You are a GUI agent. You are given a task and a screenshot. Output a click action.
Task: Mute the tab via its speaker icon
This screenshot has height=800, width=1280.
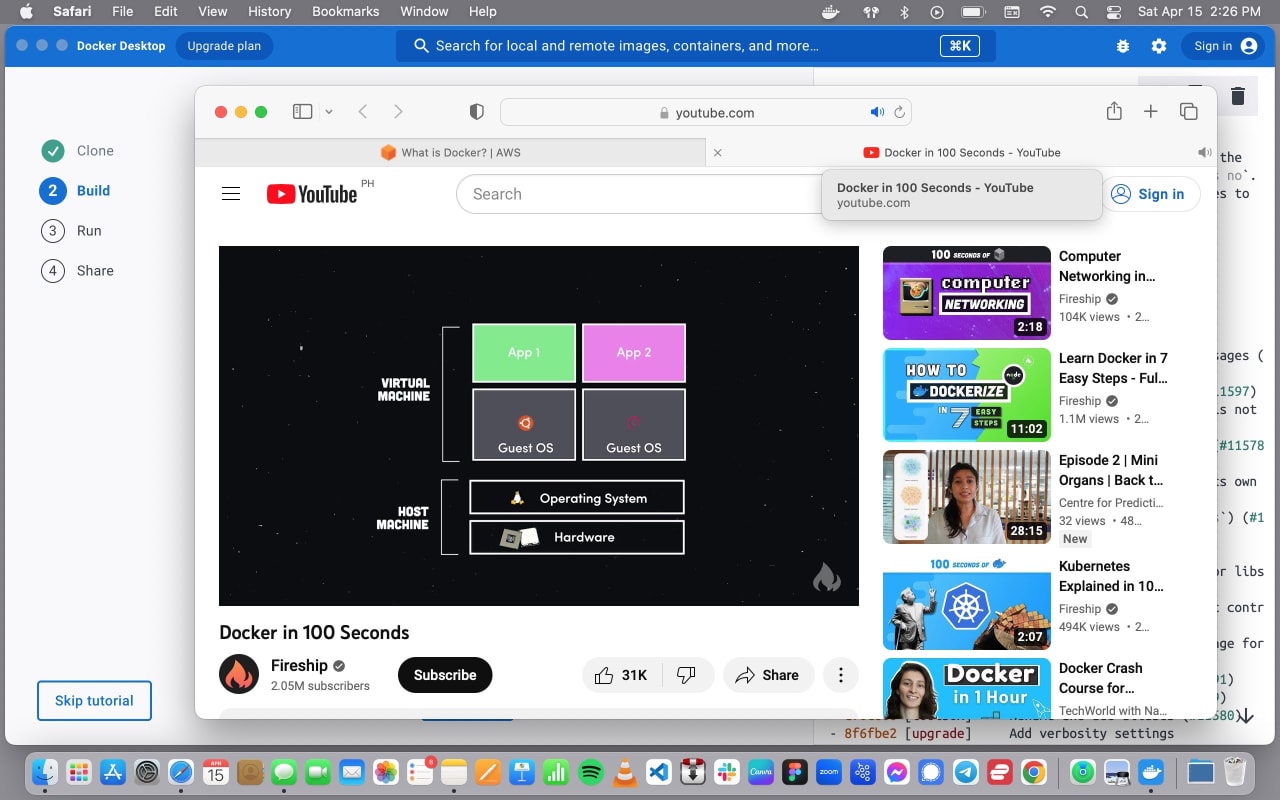(1204, 152)
